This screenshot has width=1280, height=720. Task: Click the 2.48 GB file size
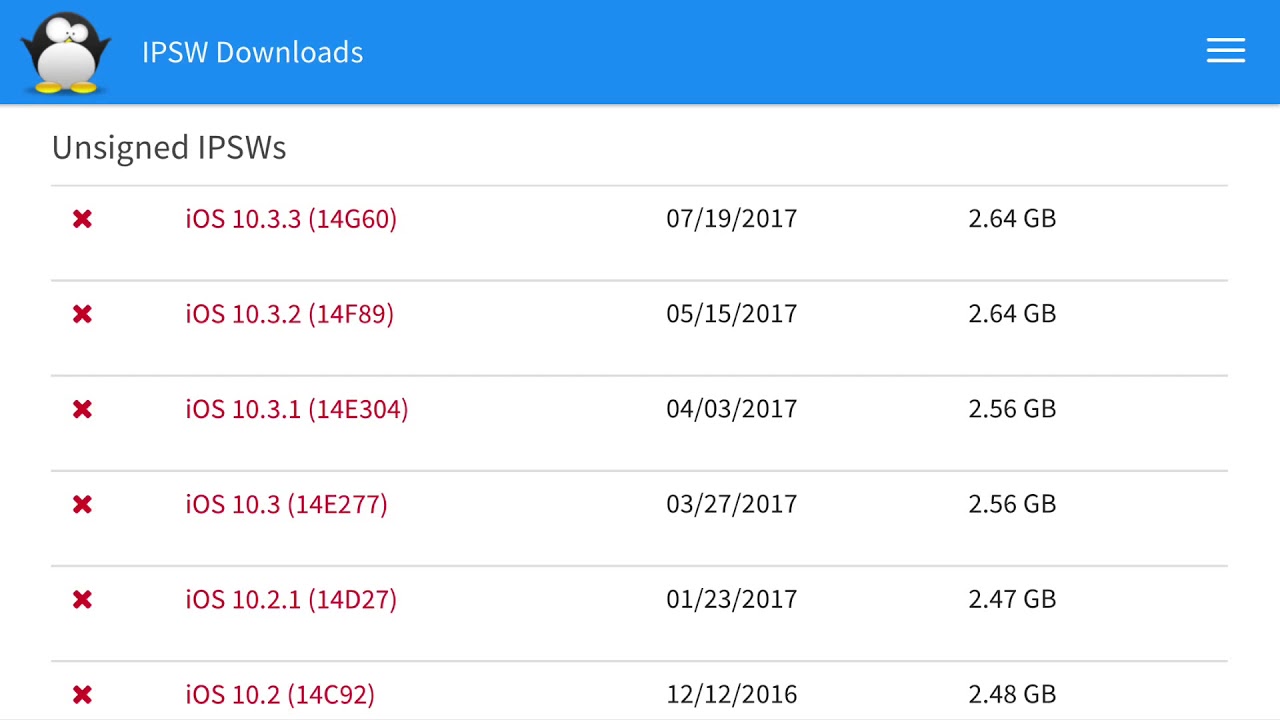point(1012,694)
